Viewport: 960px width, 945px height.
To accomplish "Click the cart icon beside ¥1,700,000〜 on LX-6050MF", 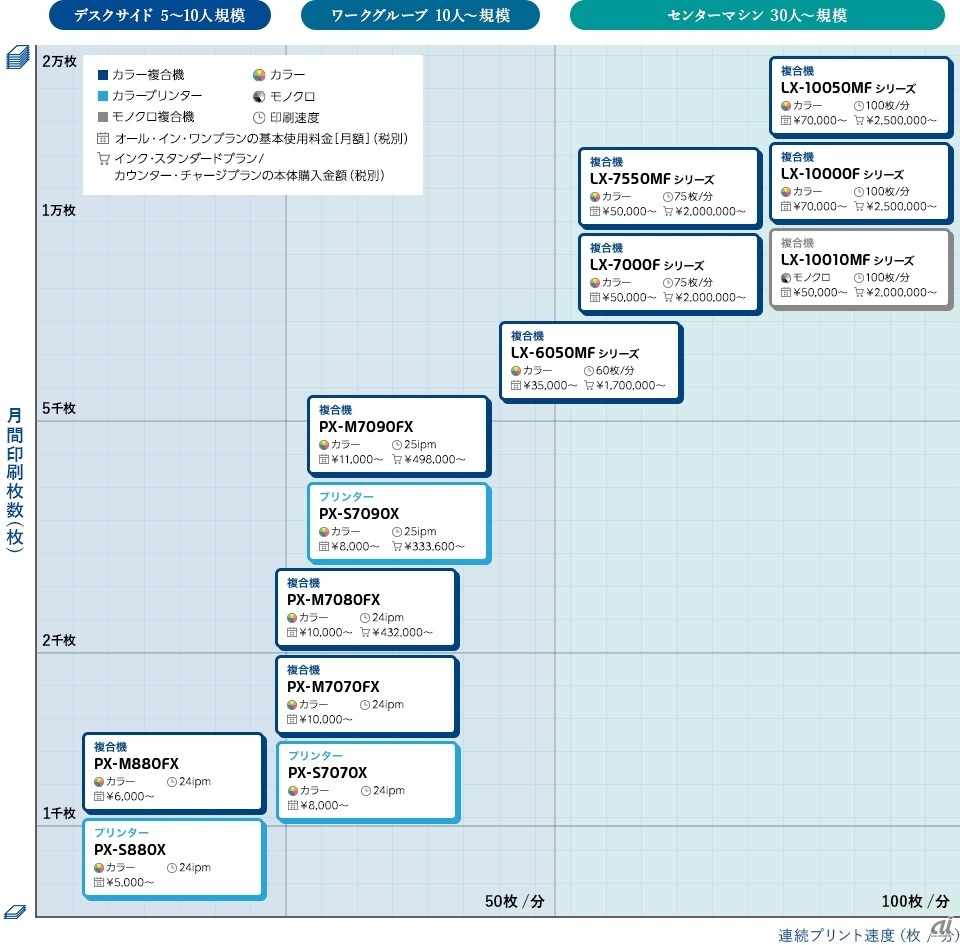I will click(589, 386).
